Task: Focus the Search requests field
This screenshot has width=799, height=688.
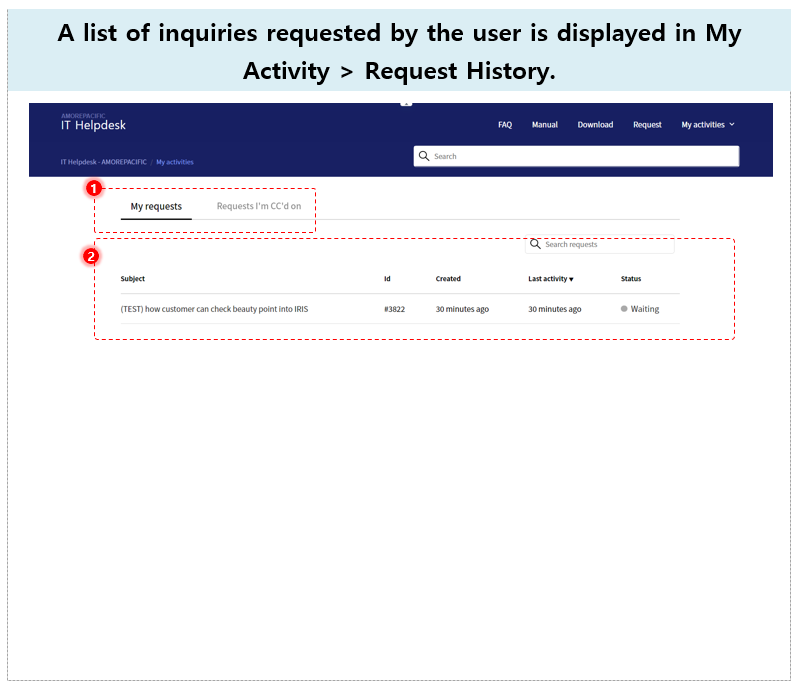Action: coord(600,244)
